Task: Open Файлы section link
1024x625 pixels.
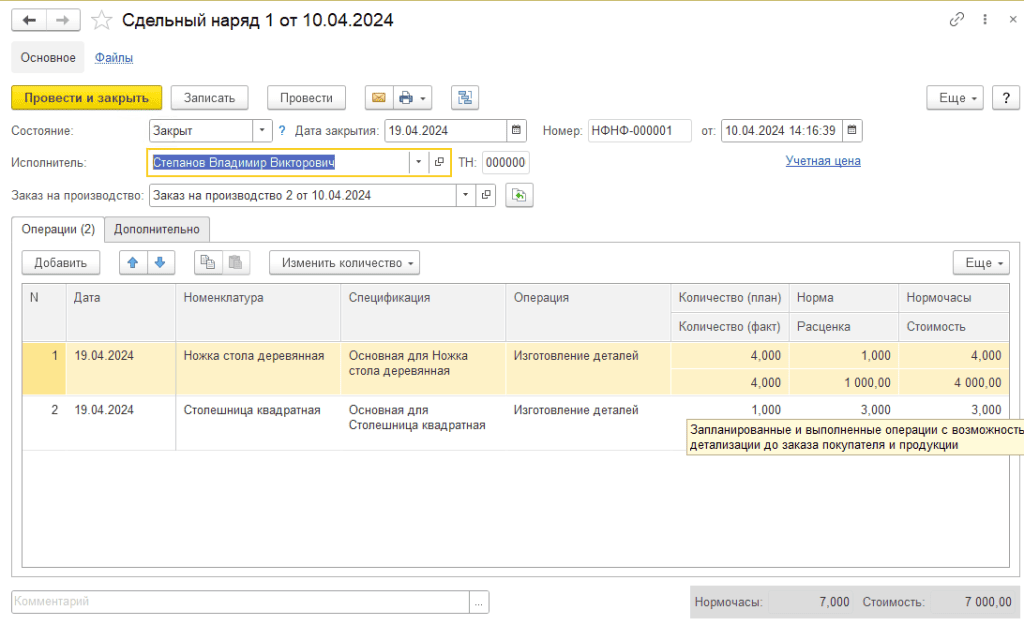Action: click(x=114, y=57)
